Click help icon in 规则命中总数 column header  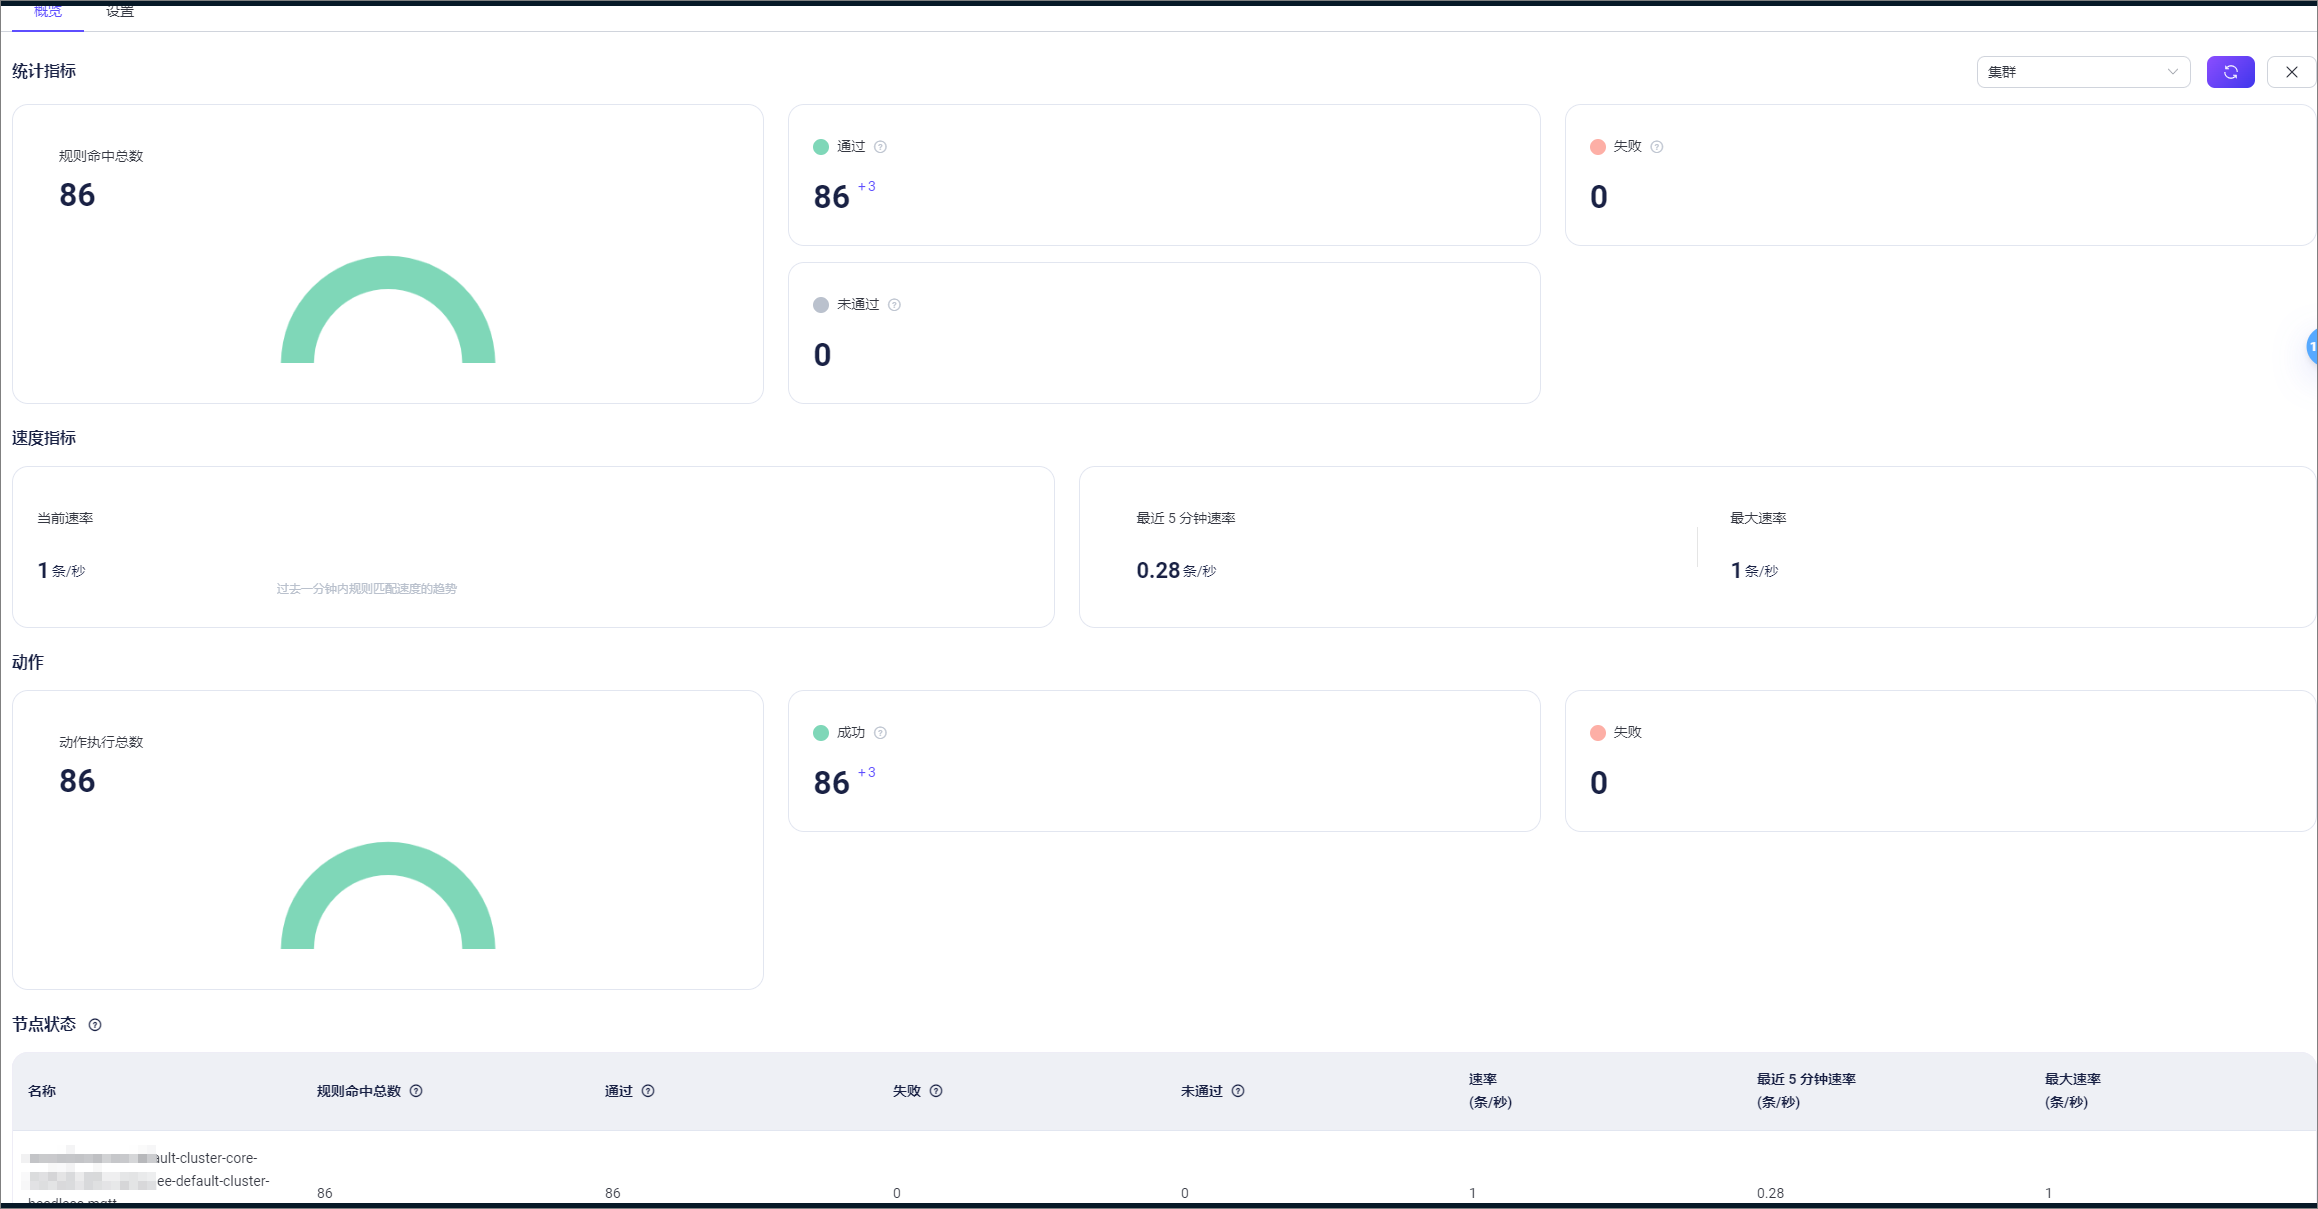[x=416, y=1091]
